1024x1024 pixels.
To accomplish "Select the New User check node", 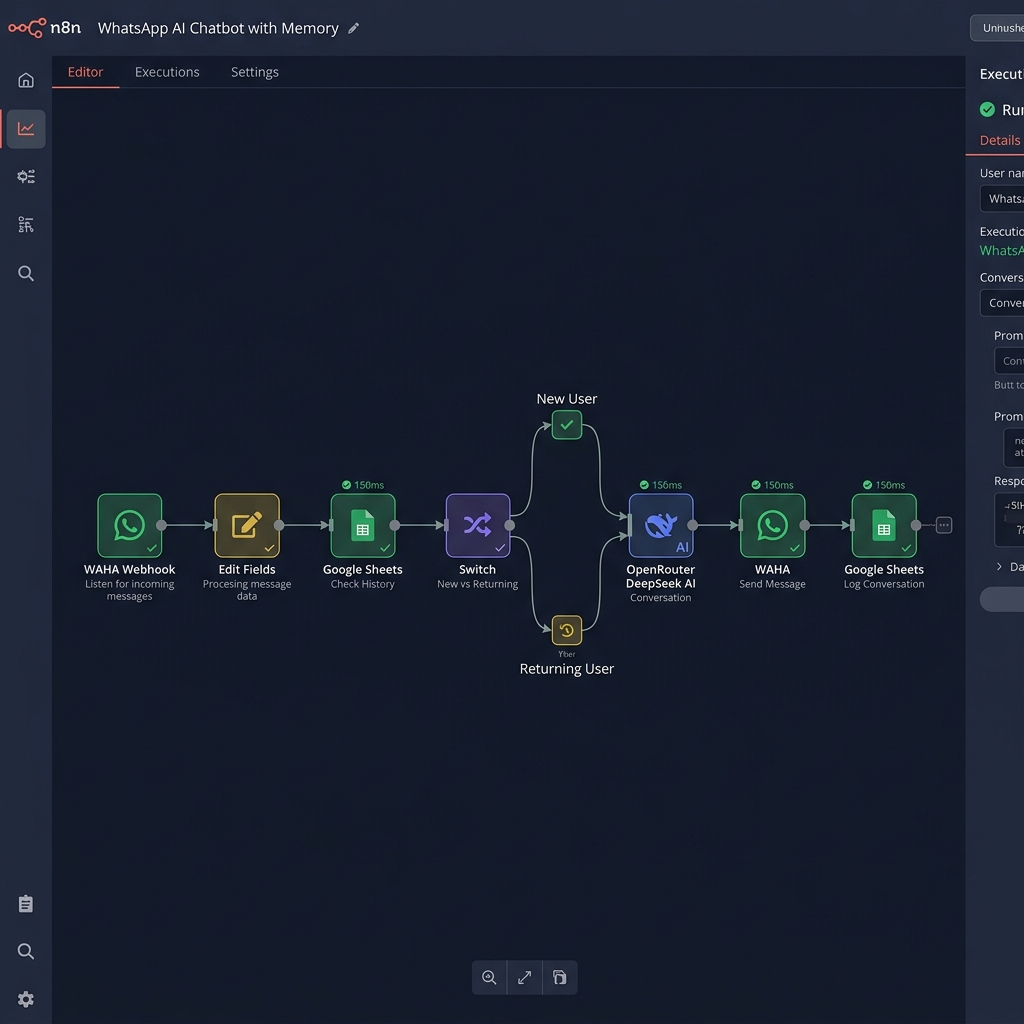I will pos(567,425).
